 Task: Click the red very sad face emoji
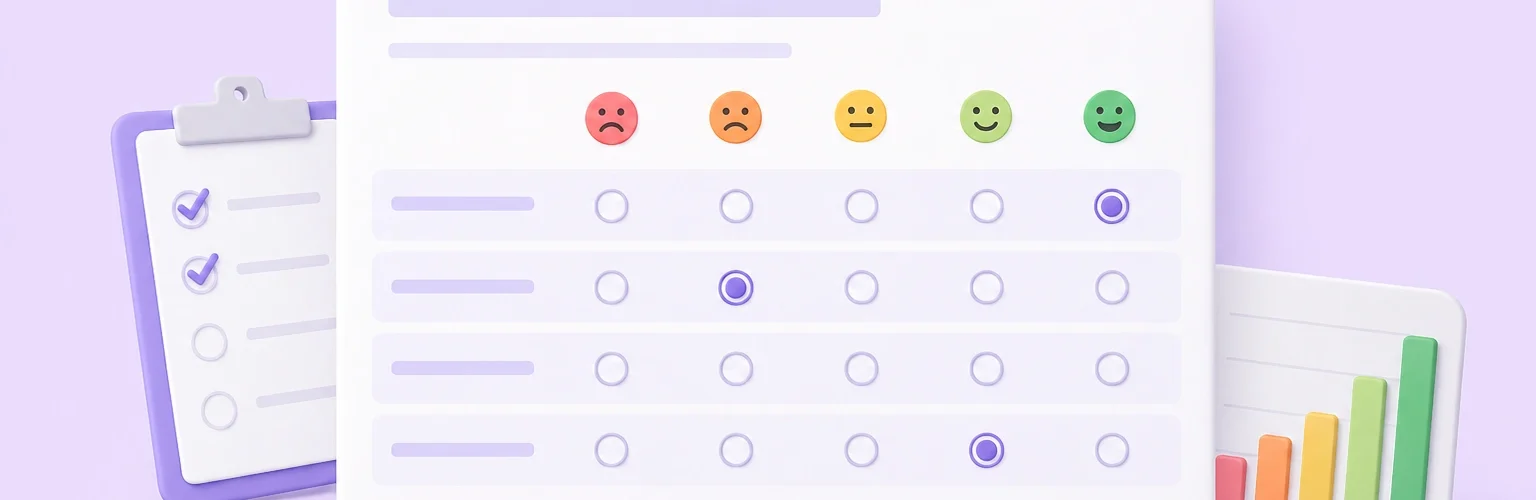pos(611,118)
